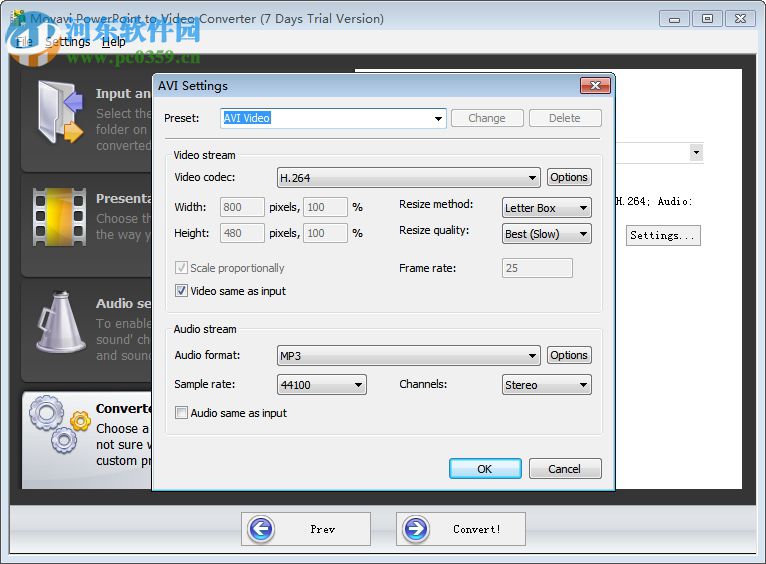Toggle Scale proportionally checkbox
The image size is (766, 564).
coord(181,268)
